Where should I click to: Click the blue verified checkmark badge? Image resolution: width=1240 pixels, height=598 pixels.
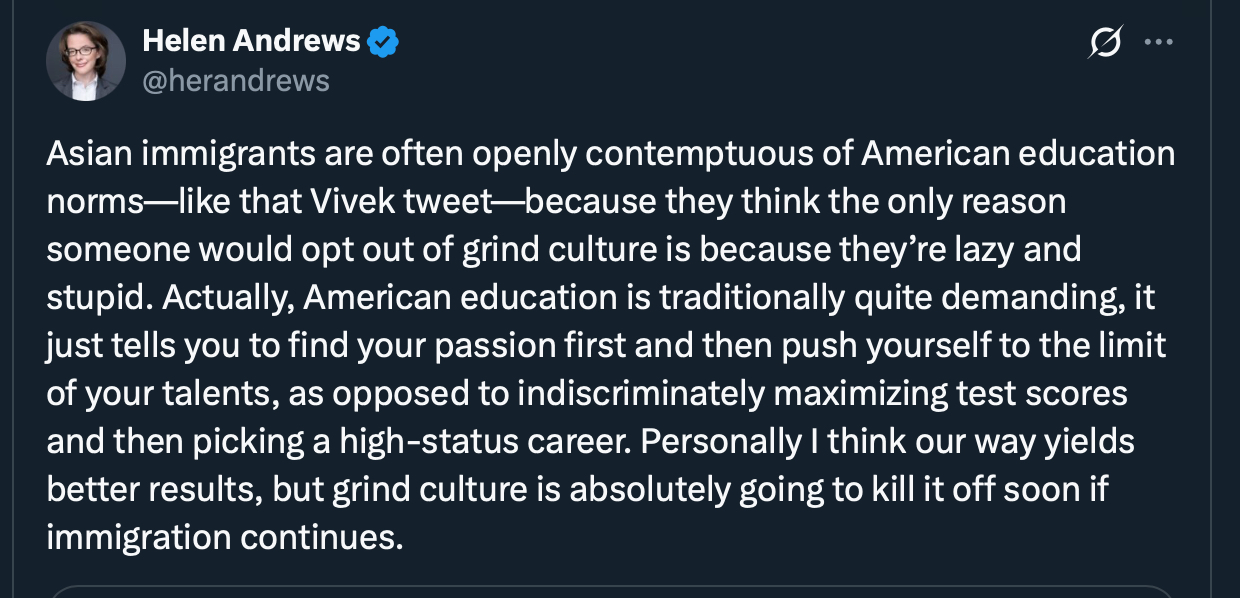pos(384,41)
